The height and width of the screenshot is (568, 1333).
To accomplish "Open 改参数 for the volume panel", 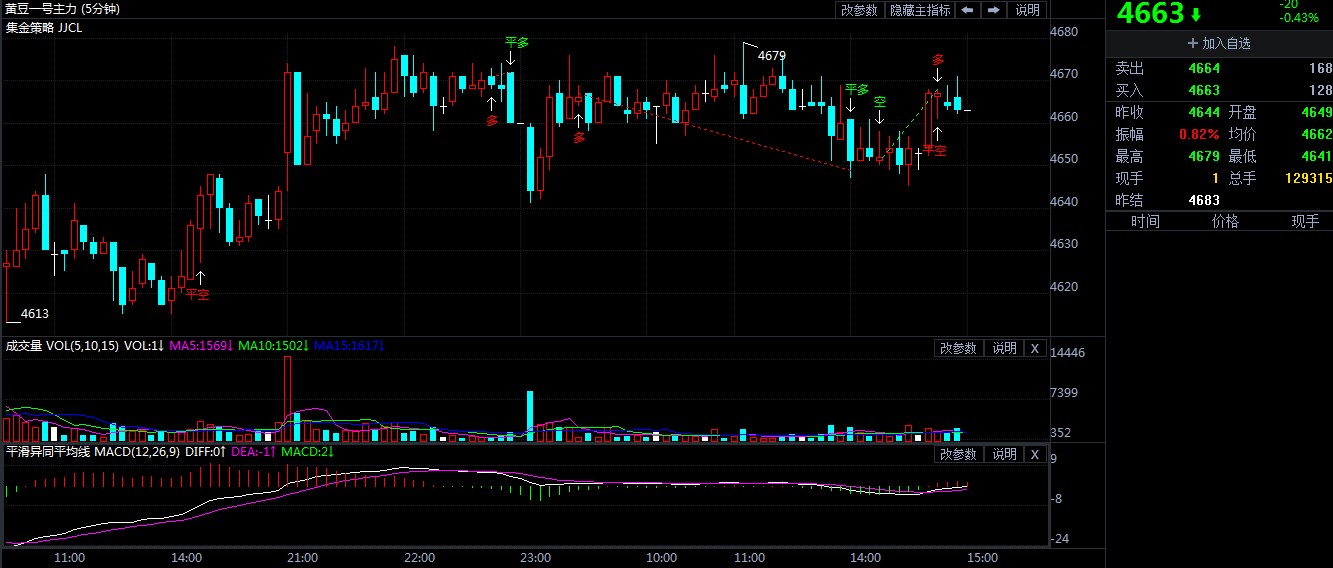I will pyautogui.click(x=957, y=348).
